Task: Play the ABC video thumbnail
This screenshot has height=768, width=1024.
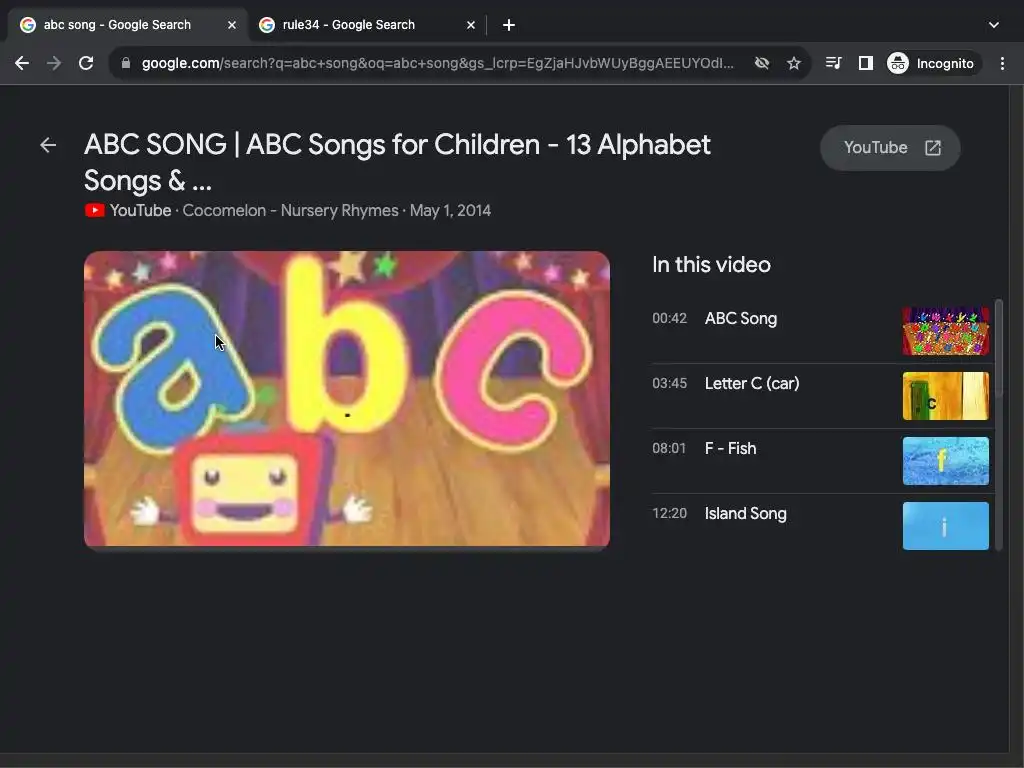Action: (x=346, y=399)
